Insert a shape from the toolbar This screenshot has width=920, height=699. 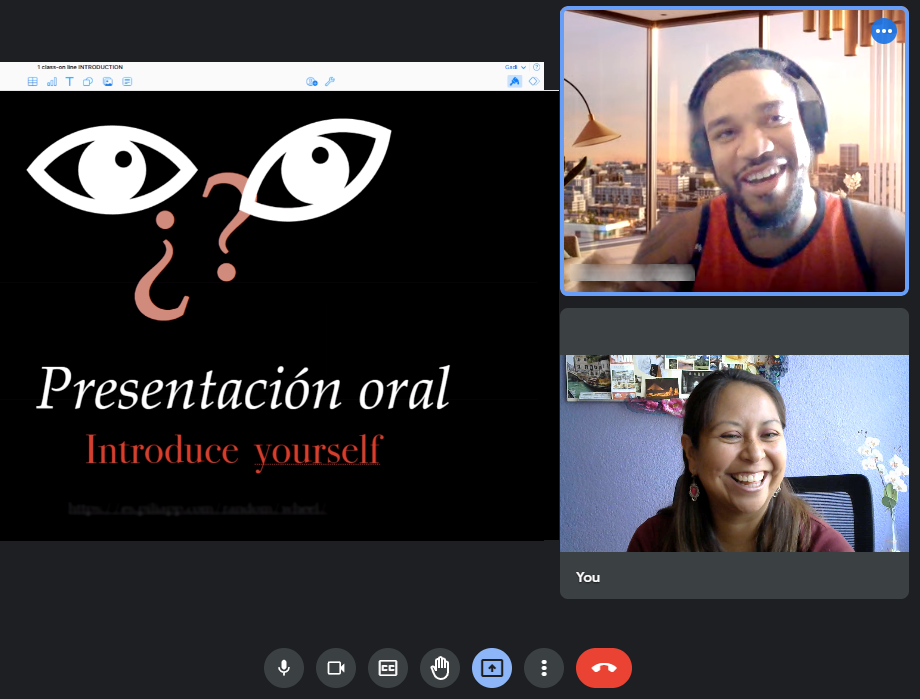pyautogui.click(x=88, y=82)
